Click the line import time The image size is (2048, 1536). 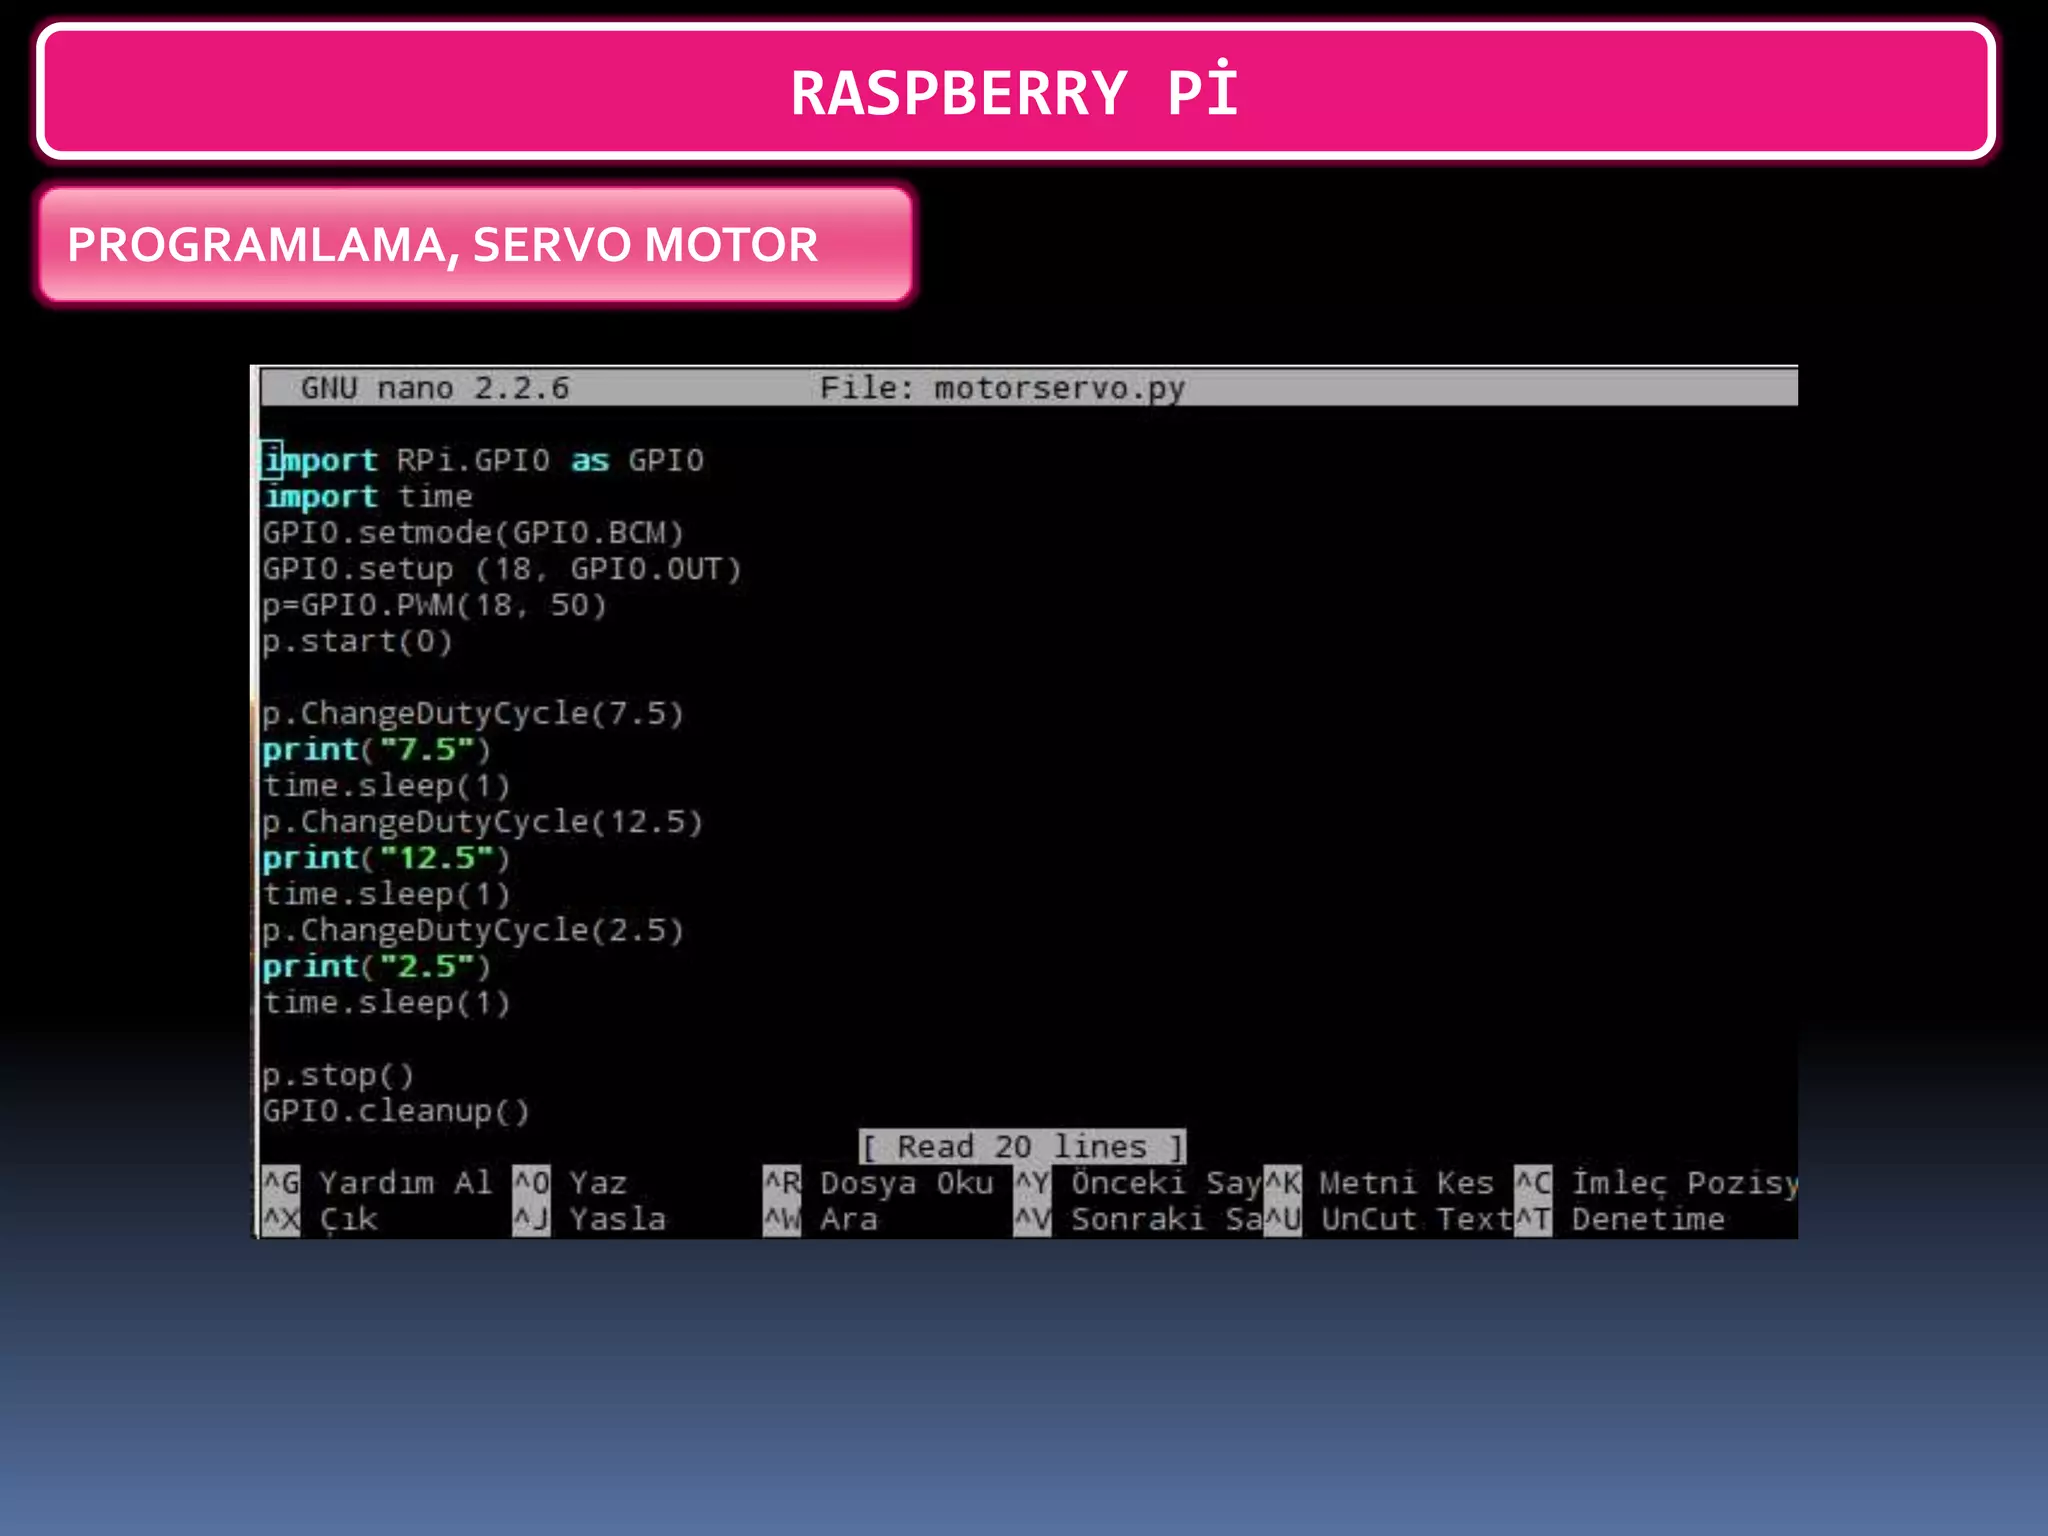pyautogui.click(x=367, y=497)
